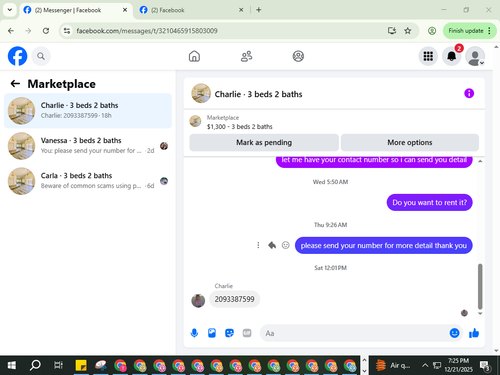Click Charlie's avatar beside phone number
This screenshot has height=375, width=500.
[x=198, y=301]
